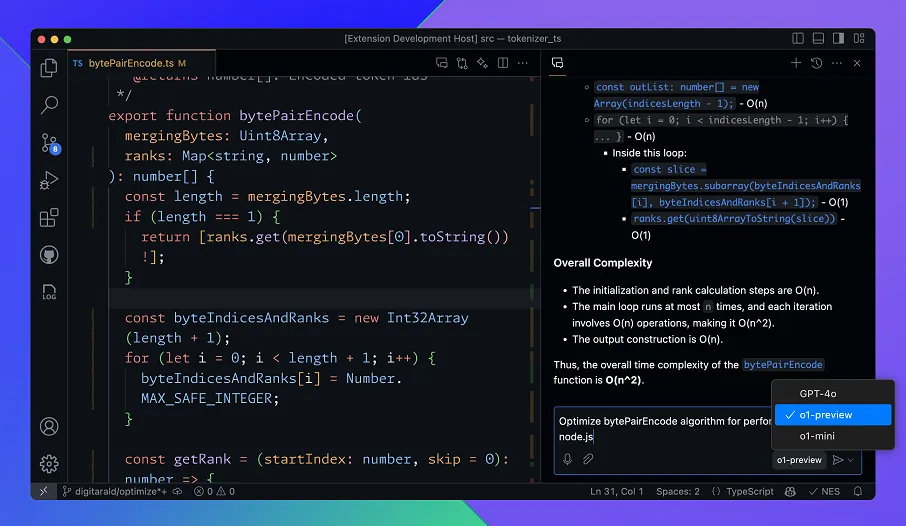Expand the send button dropdown chevron
The width and height of the screenshot is (906, 526).
pyautogui.click(x=851, y=460)
